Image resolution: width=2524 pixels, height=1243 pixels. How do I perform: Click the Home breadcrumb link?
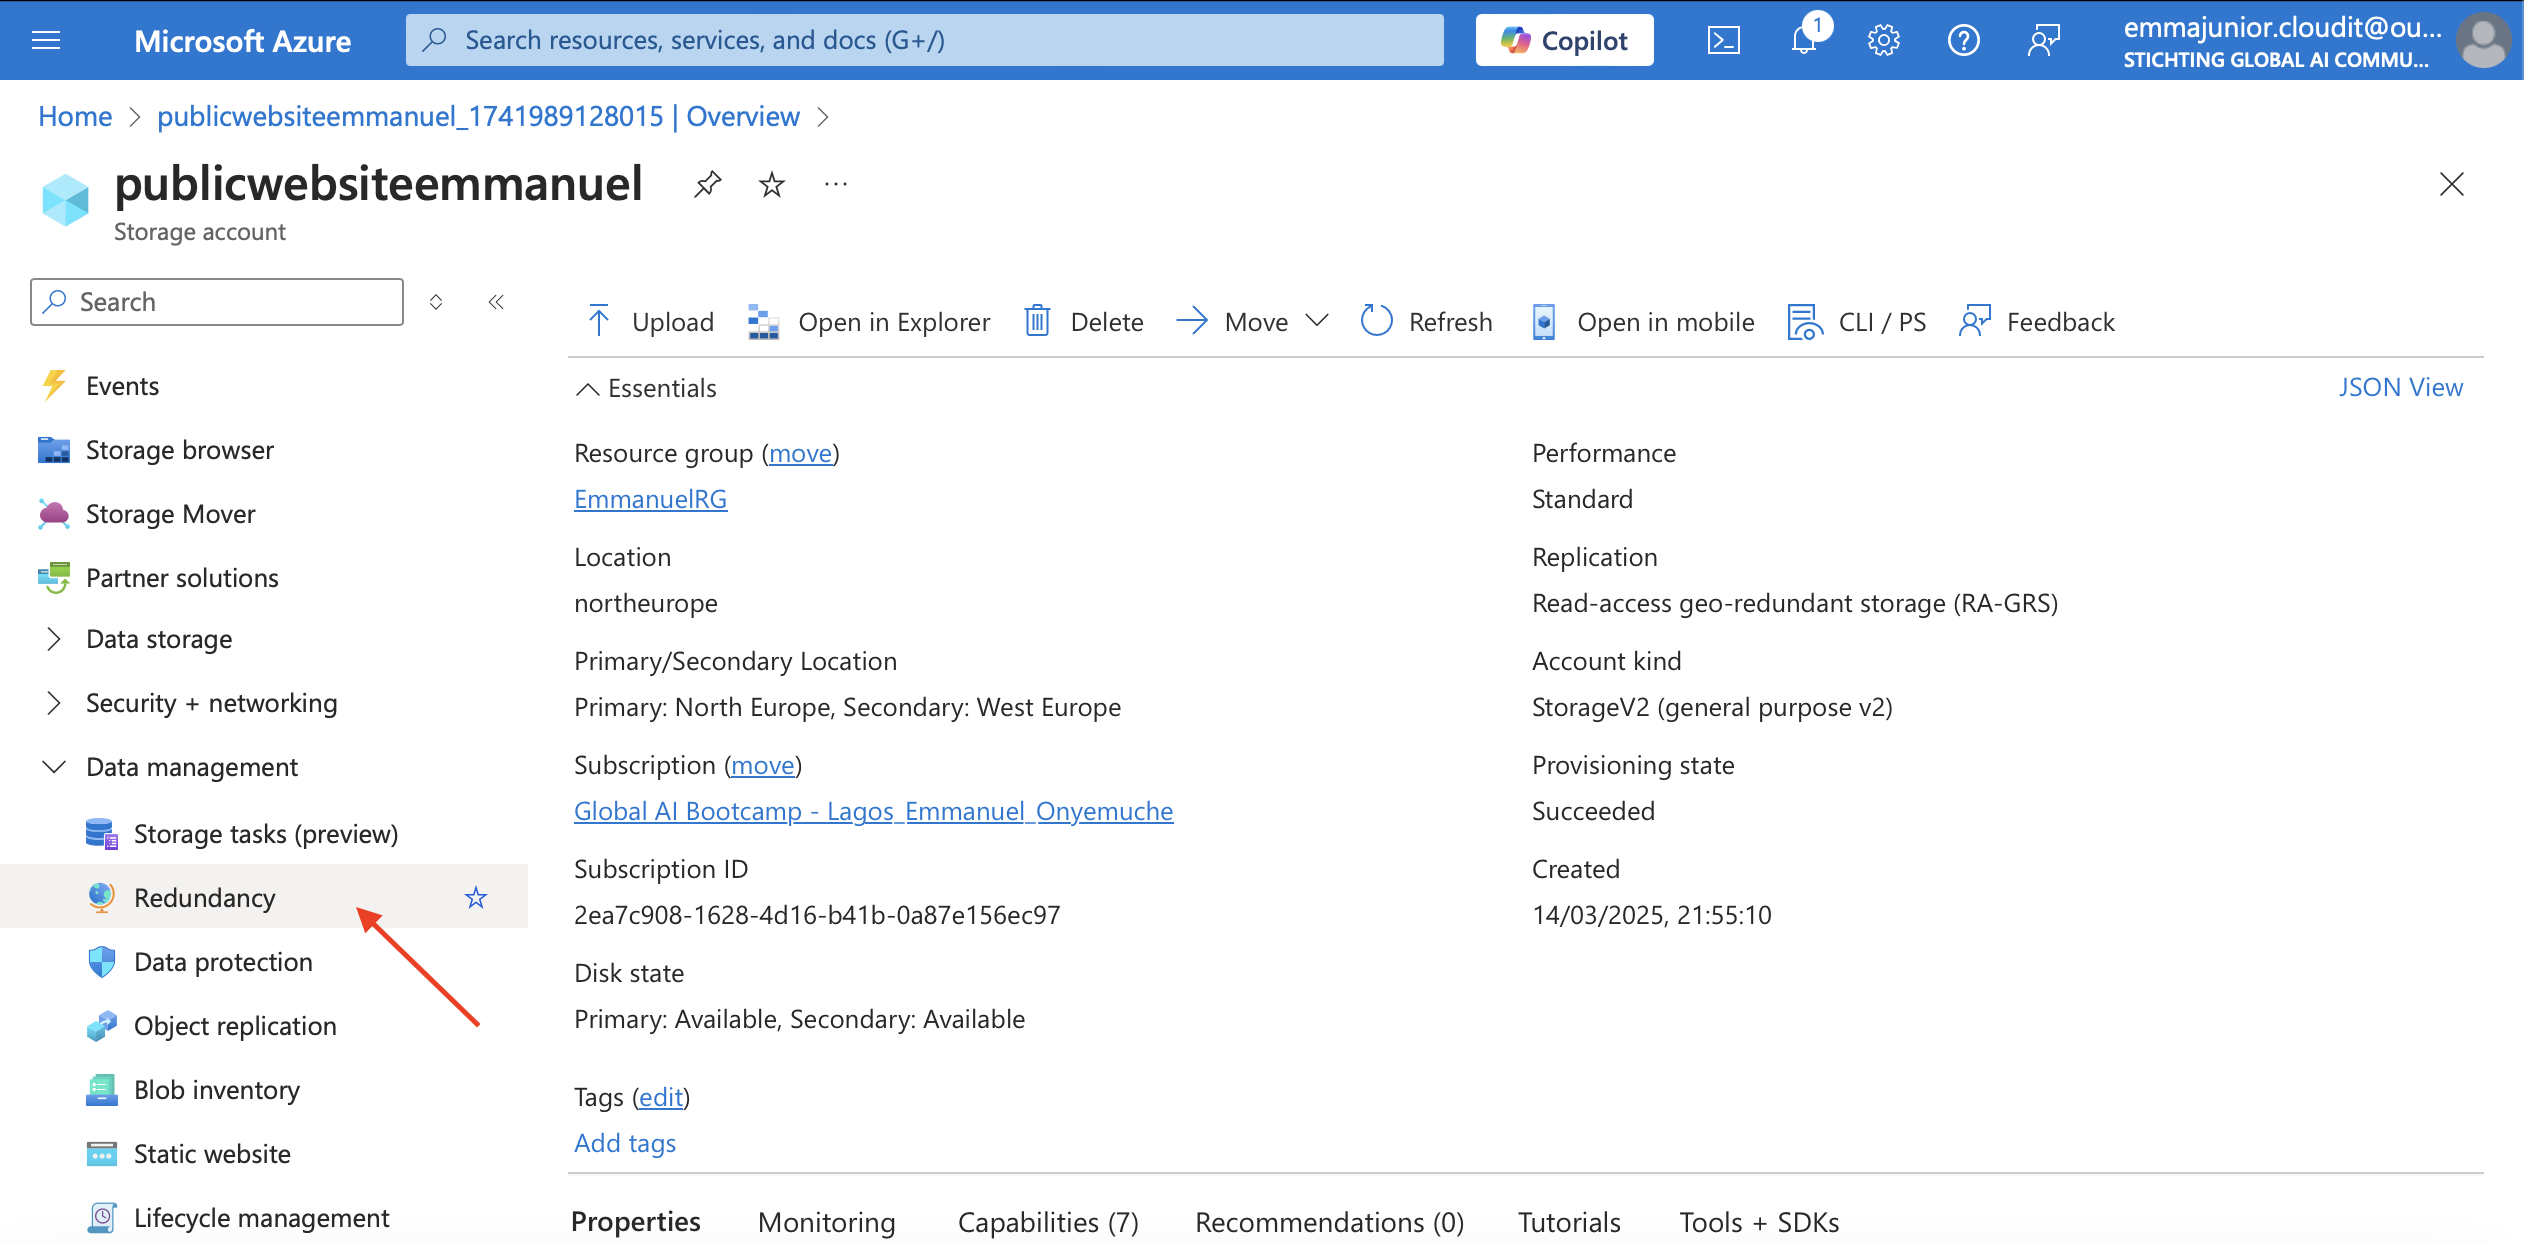[75, 116]
